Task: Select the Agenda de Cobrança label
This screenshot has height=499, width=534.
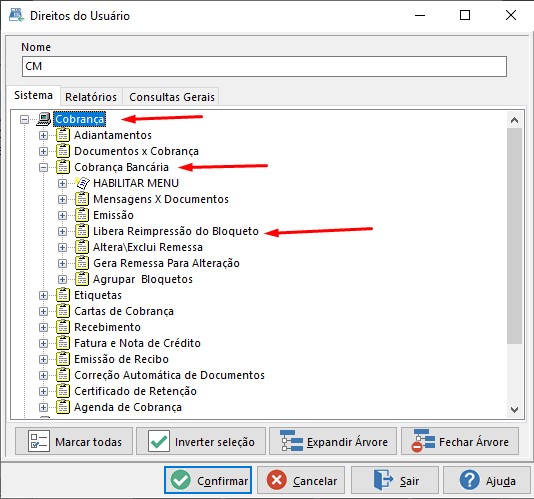Action: pyautogui.click(x=128, y=407)
